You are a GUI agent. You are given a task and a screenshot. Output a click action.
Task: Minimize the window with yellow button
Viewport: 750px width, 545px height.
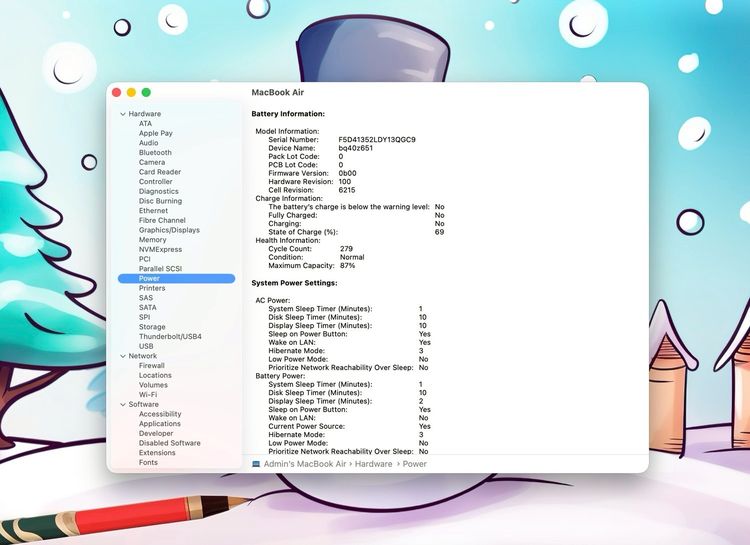[x=131, y=92]
